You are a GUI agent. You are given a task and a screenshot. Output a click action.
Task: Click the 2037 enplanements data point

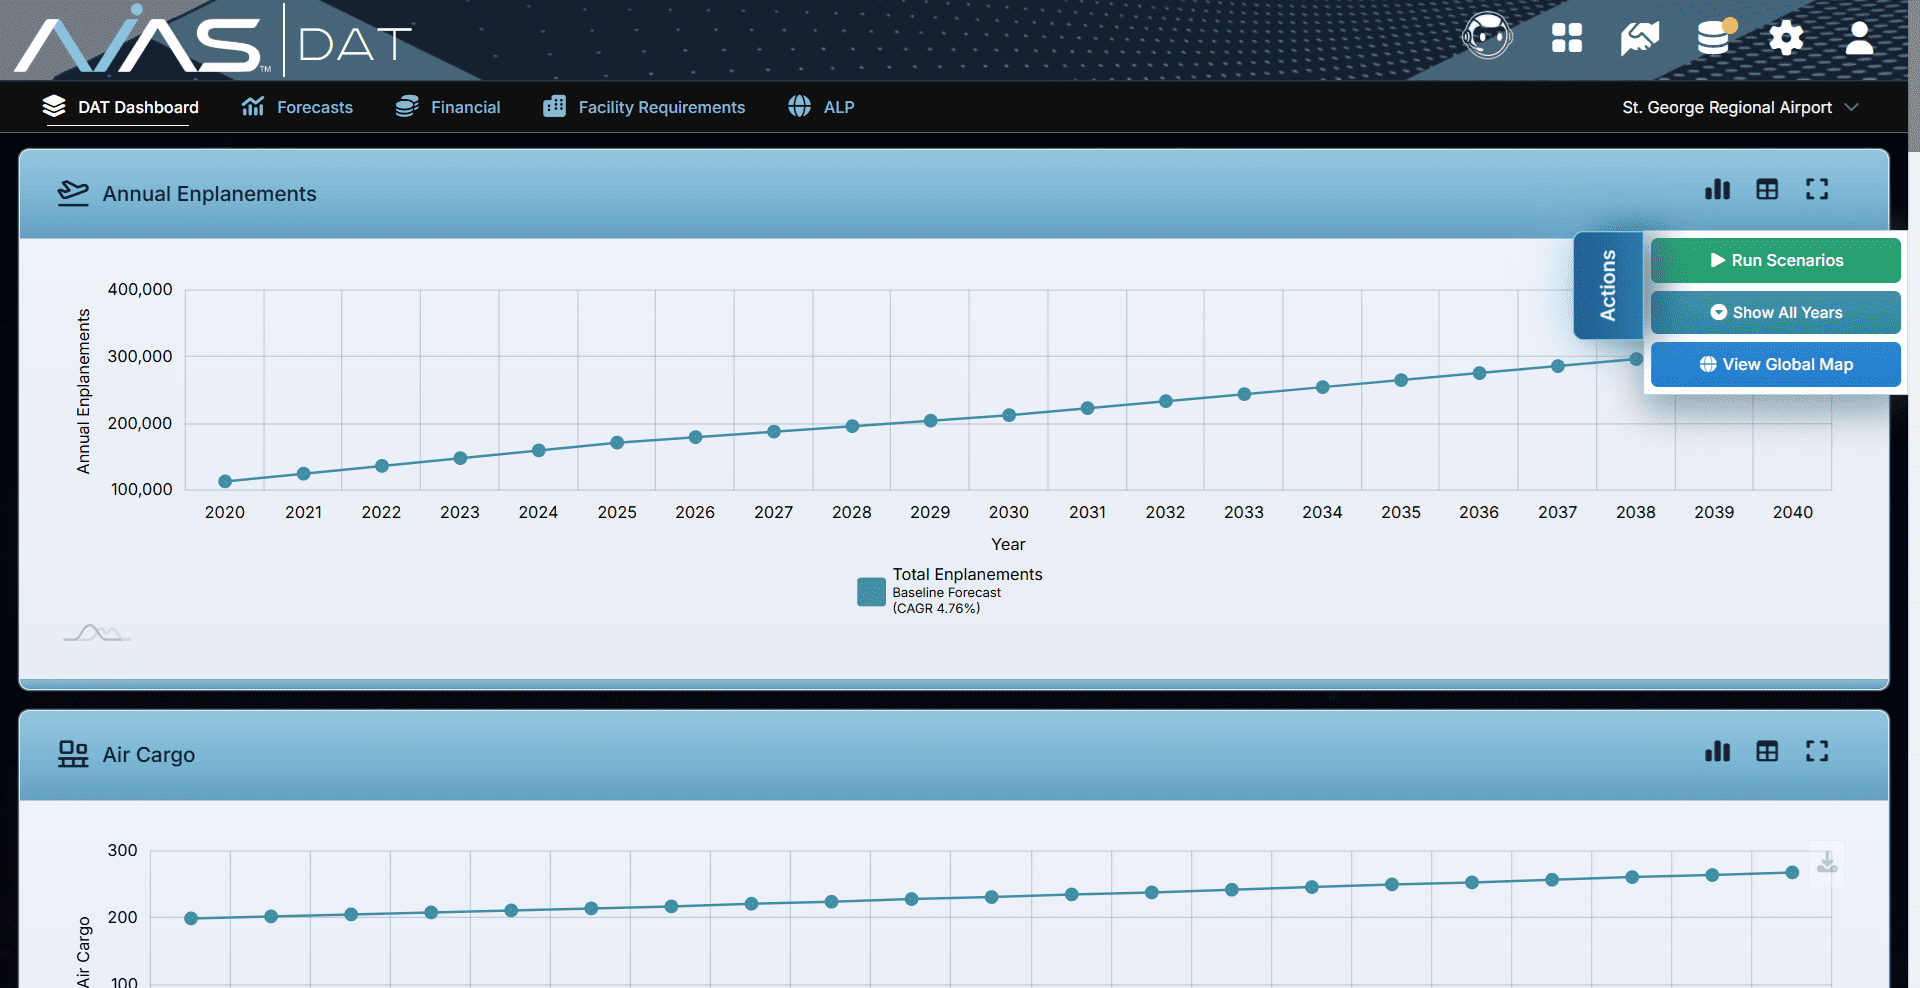pos(1558,366)
